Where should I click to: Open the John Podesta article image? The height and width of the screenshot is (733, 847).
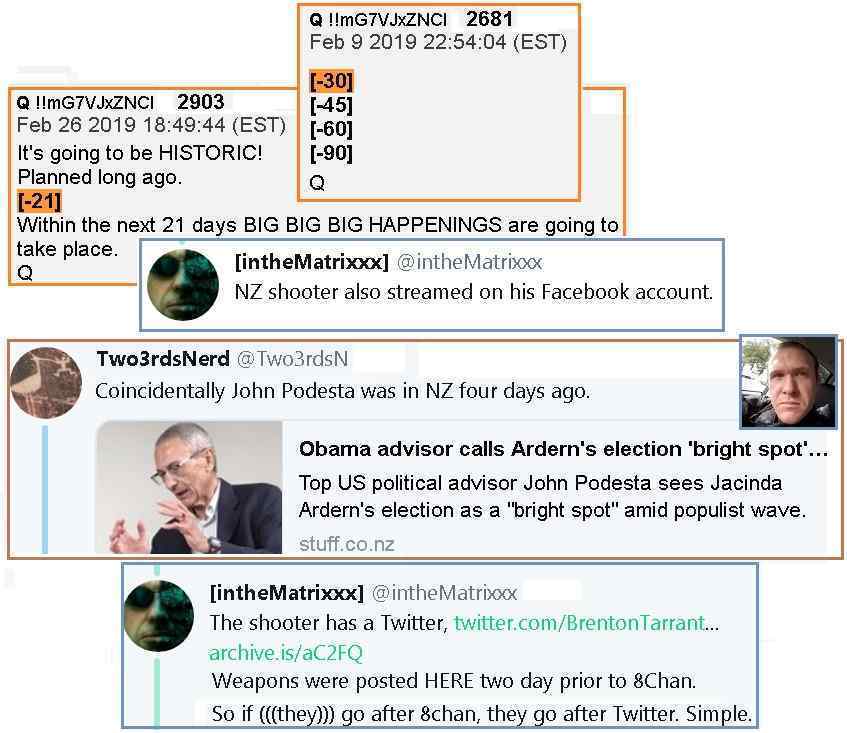pyautogui.click(x=189, y=487)
